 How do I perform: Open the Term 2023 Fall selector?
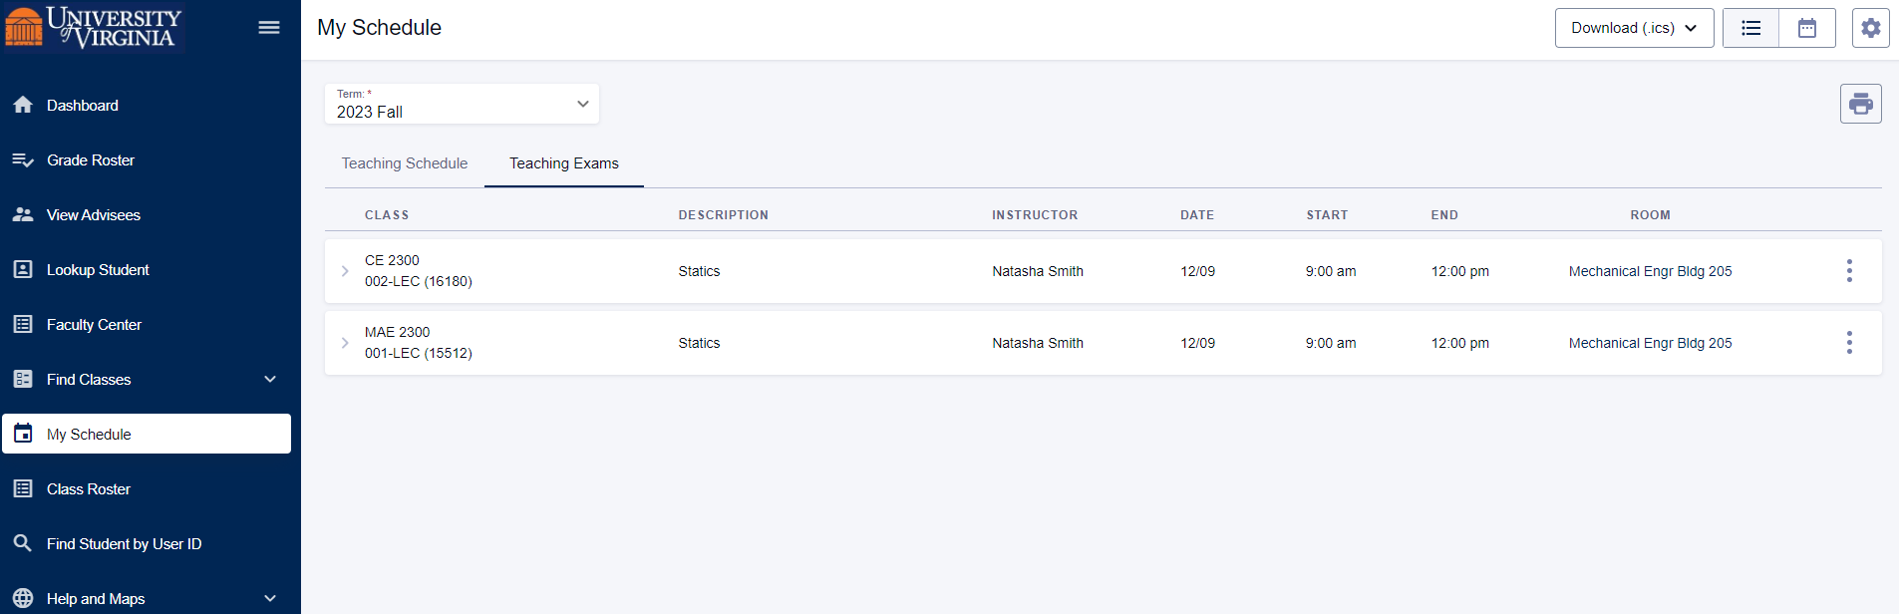(x=462, y=104)
